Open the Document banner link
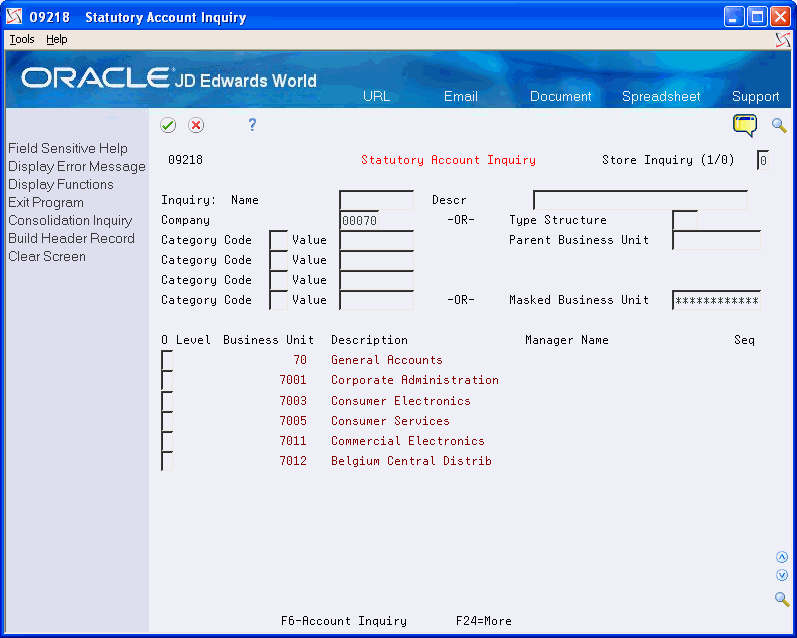Viewport: 797px width, 638px height. coord(560,96)
